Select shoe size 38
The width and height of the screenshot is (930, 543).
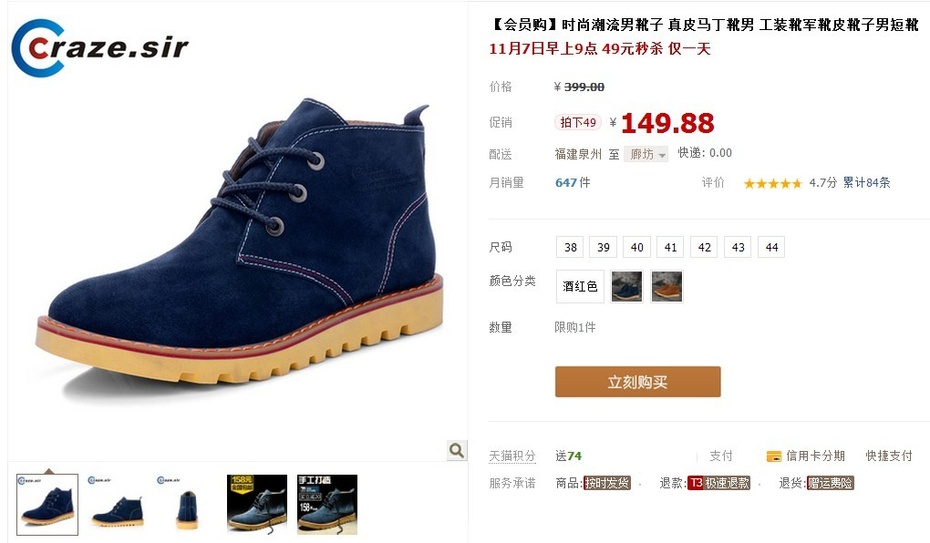tap(570, 247)
